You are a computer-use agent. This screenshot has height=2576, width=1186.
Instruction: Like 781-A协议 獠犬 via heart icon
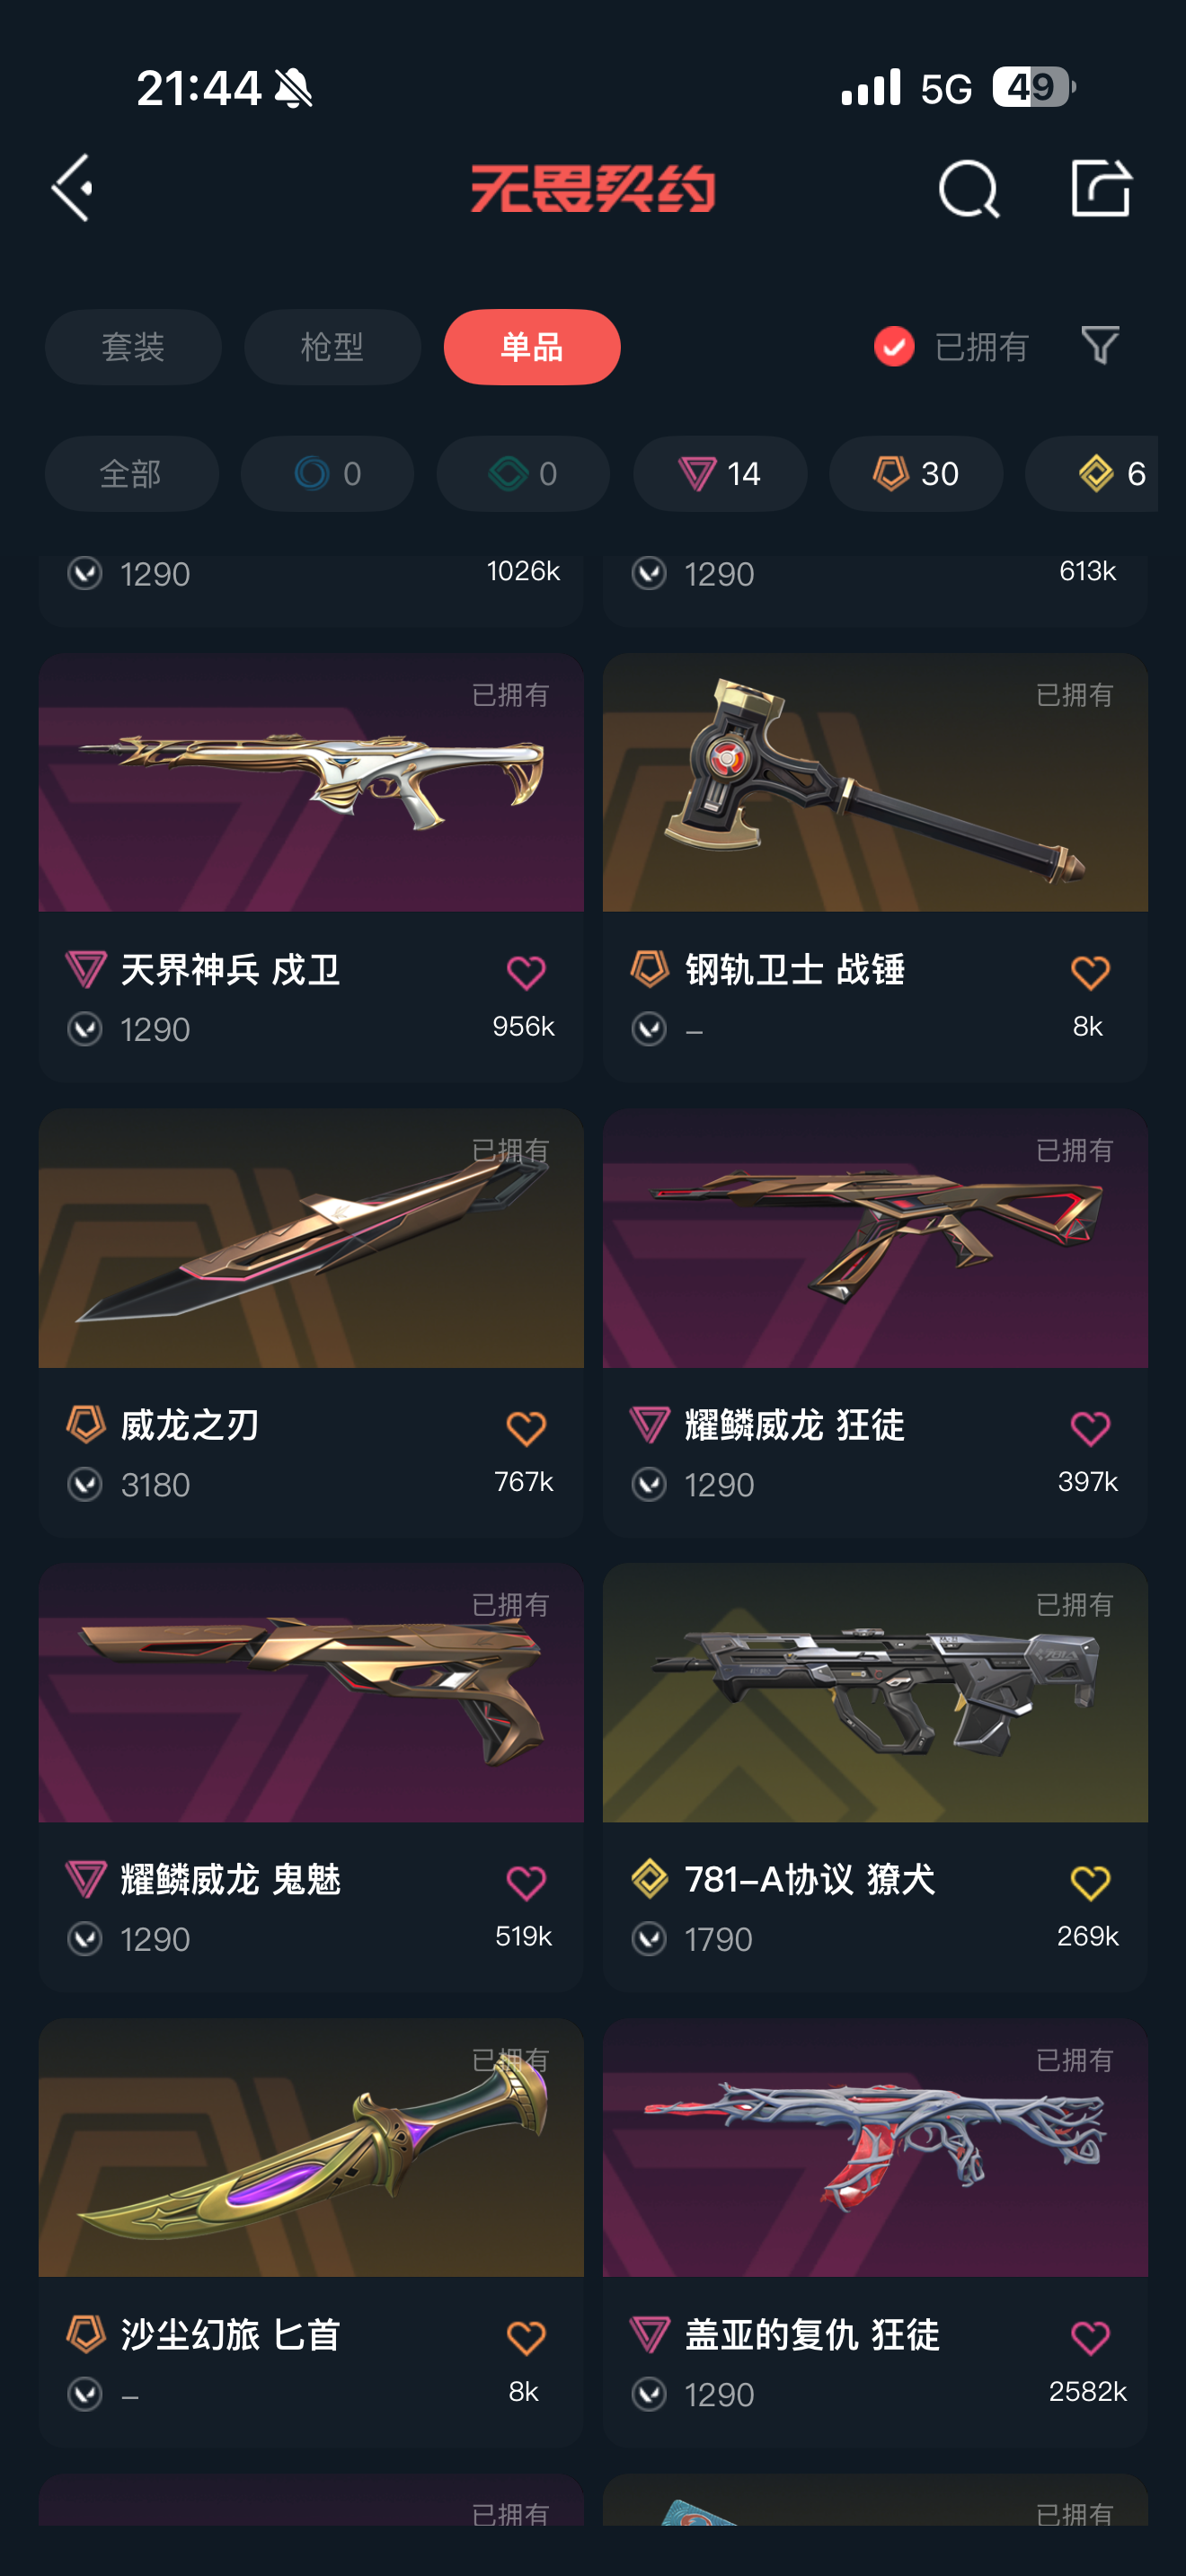click(x=1090, y=1883)
